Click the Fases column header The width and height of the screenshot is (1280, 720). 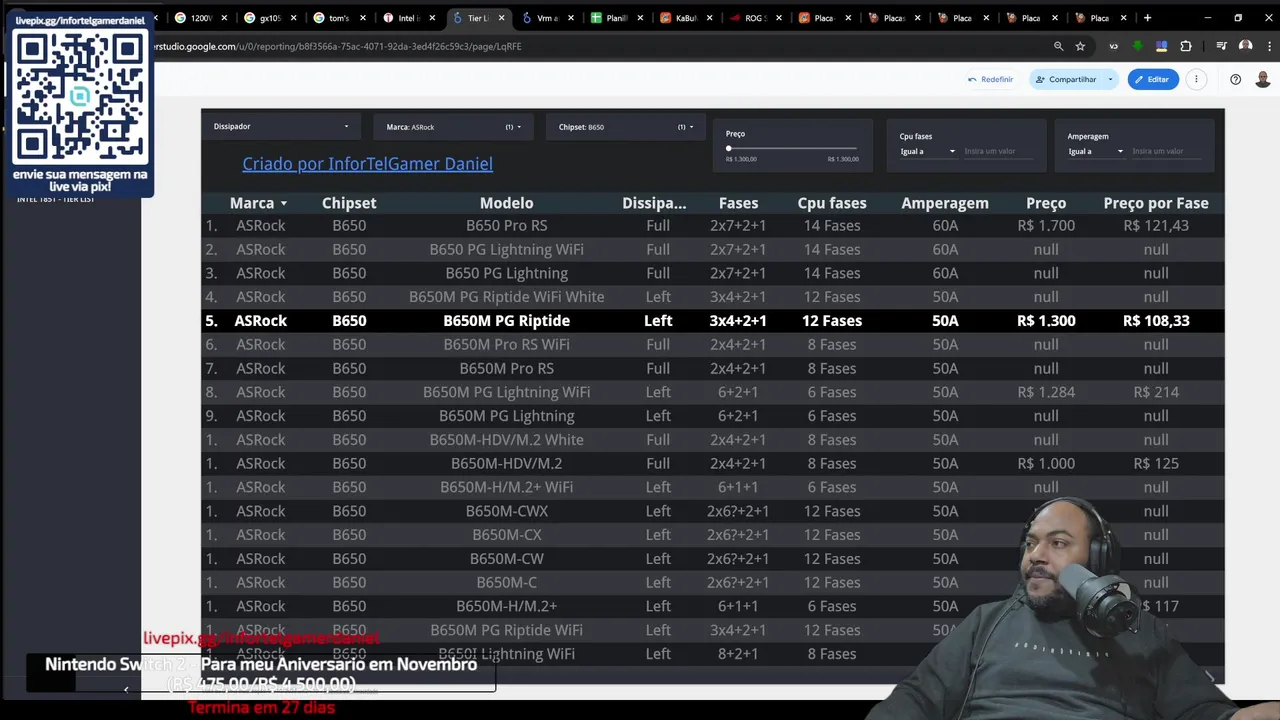pyautogui.click(x=738, y=203)
